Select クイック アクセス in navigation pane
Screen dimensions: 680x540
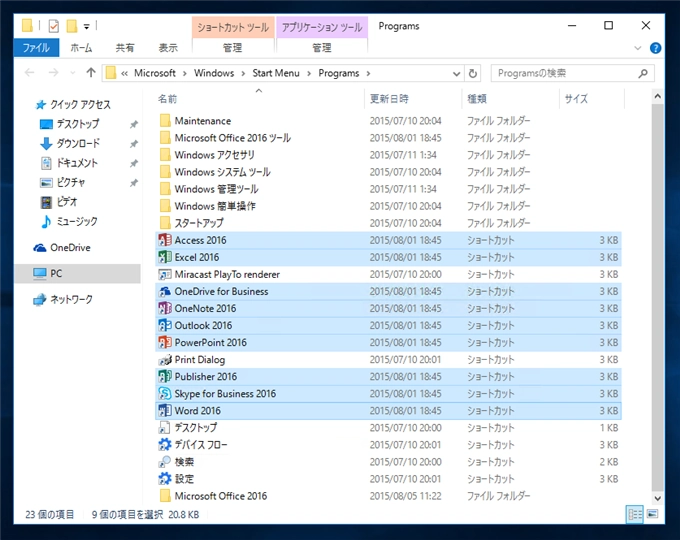click(80, 105)
